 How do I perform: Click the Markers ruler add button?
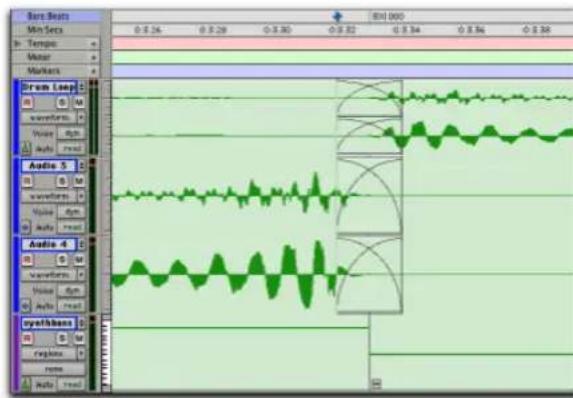[94, 71]
